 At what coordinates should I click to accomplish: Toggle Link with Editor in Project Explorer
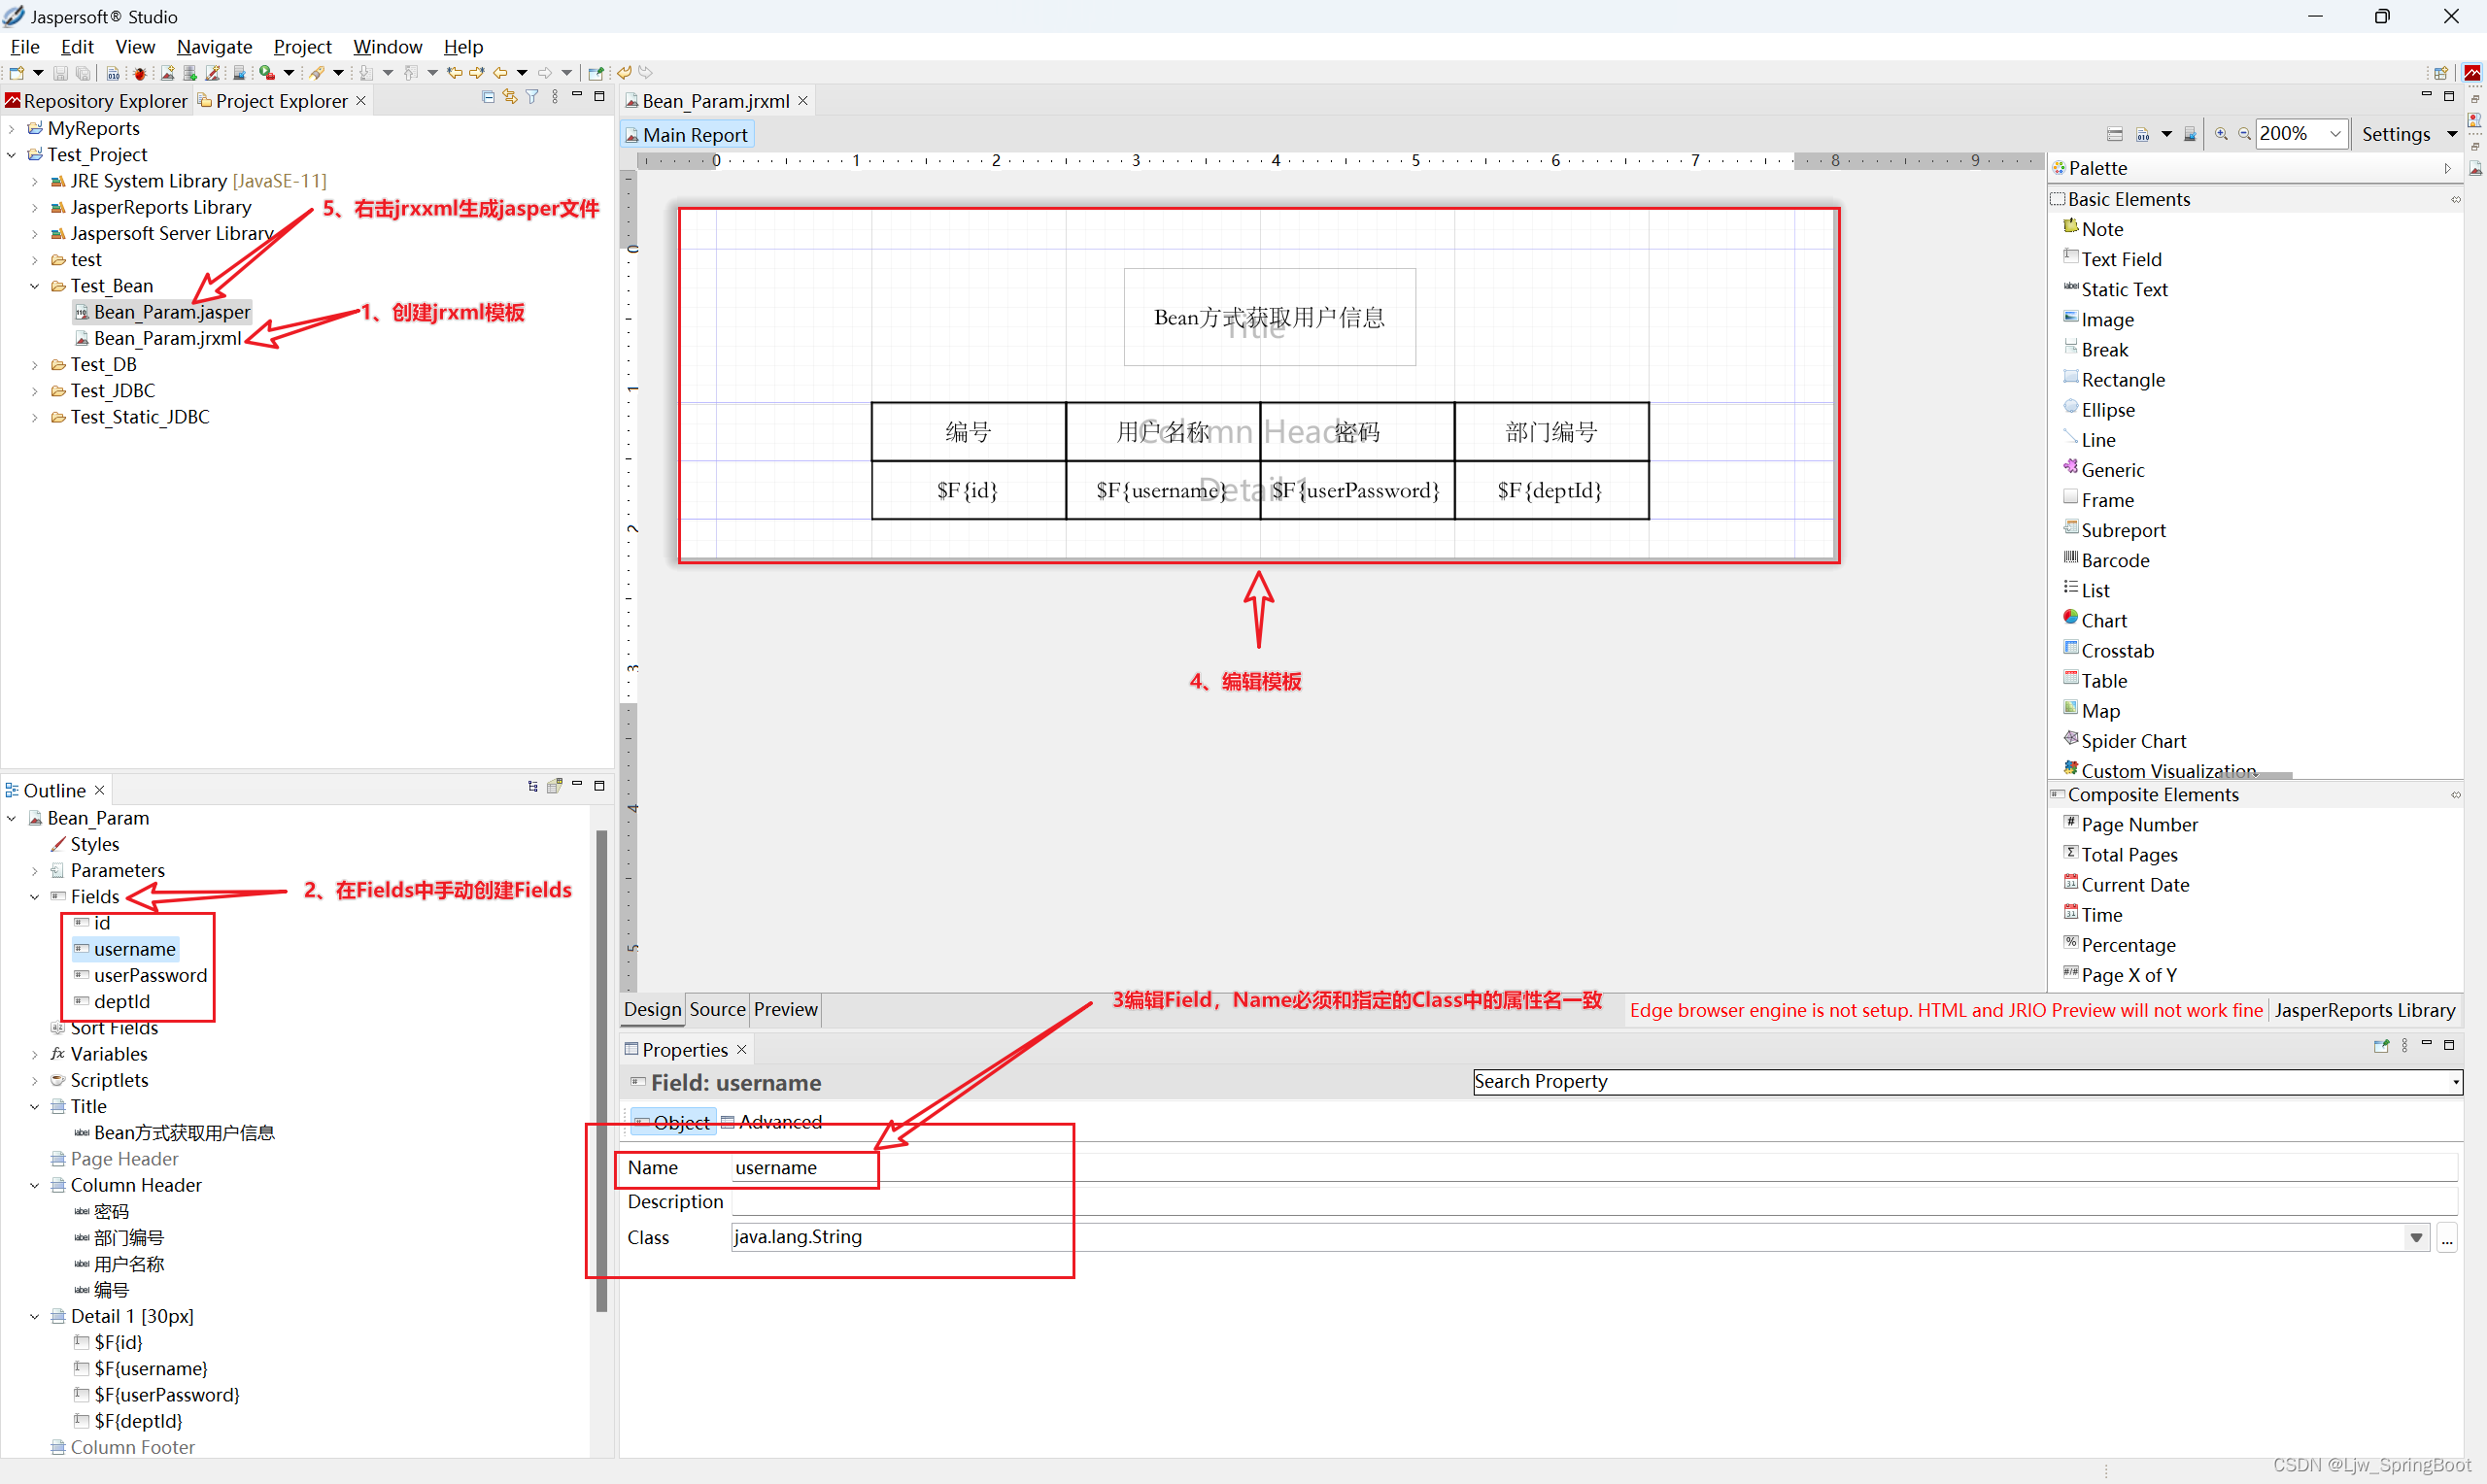(x=510, y=97)
